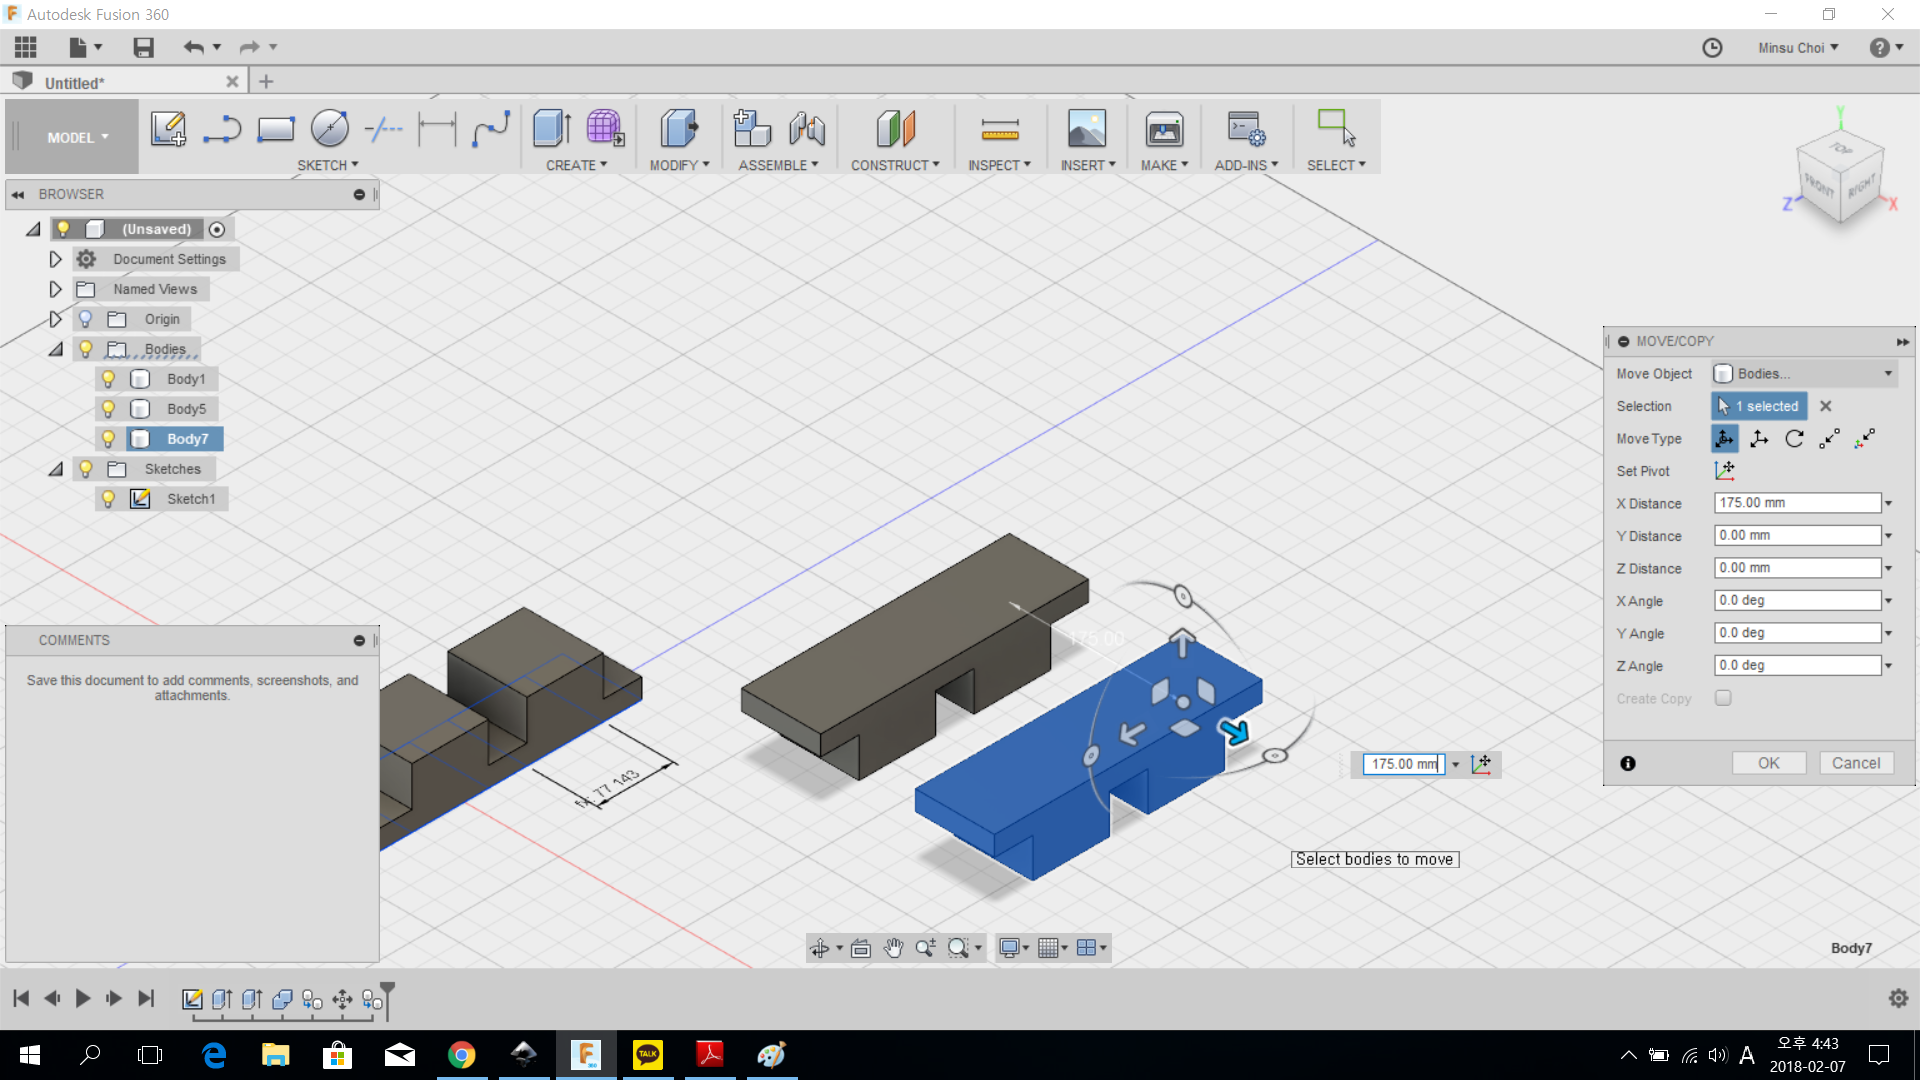Choose Point to Point move type
Viewport: 1920px width, 1080px height.
coord(1830,439)
